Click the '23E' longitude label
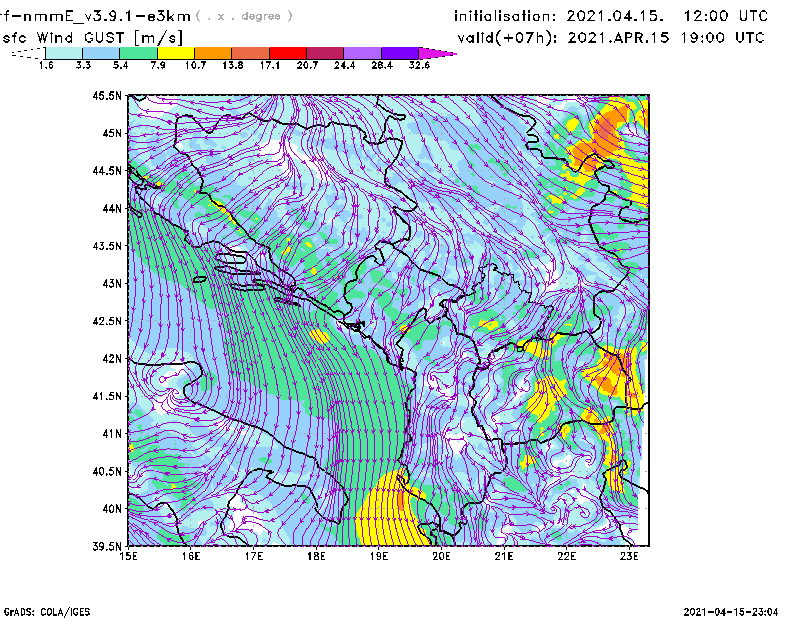The height and width of the screenshot is (618, 800). click(629, 556)
